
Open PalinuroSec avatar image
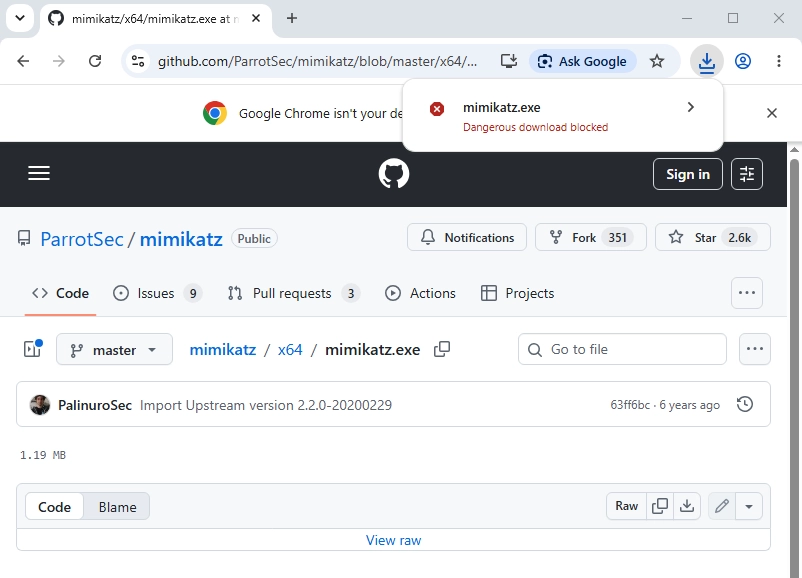pyautogui.click(x=40, y=405)
